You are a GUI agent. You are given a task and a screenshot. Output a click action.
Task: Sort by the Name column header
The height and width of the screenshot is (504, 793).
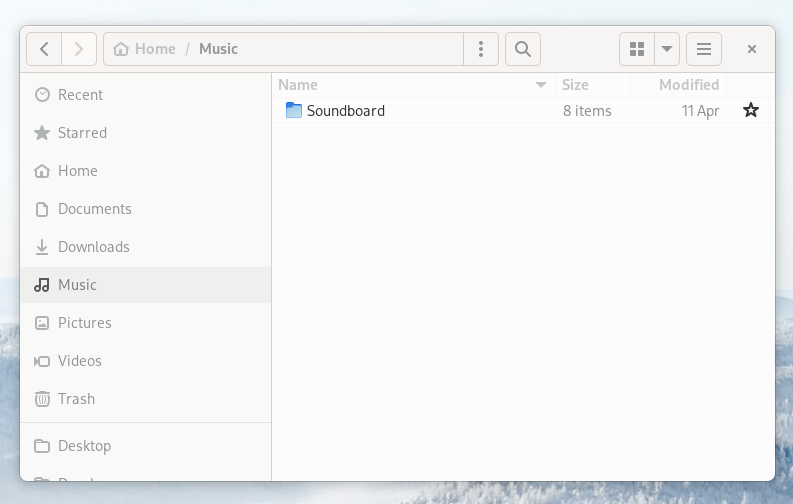[x=414, y=85]
